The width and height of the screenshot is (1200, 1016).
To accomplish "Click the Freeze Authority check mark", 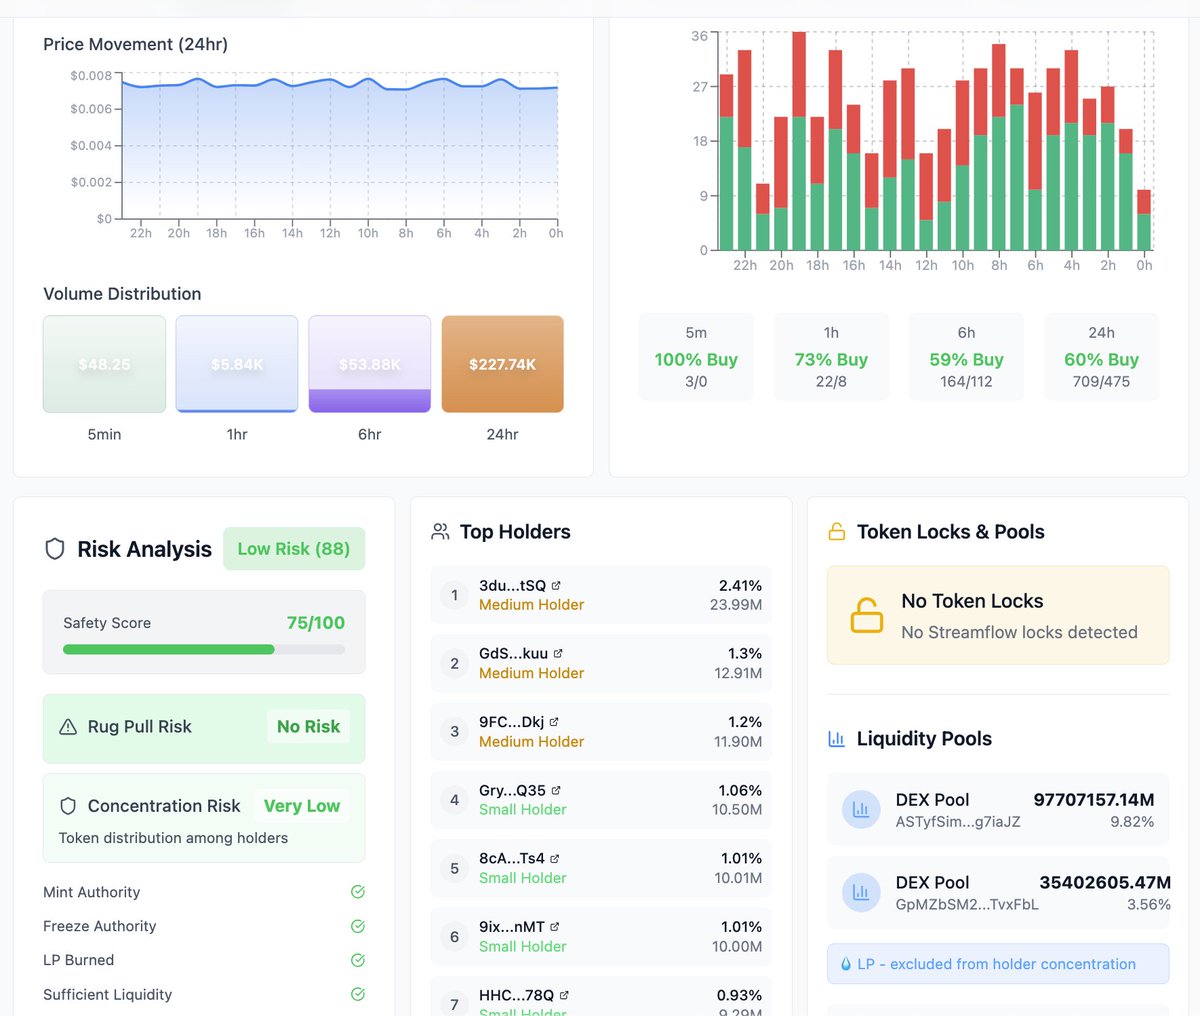I will (x=358, y=926).
